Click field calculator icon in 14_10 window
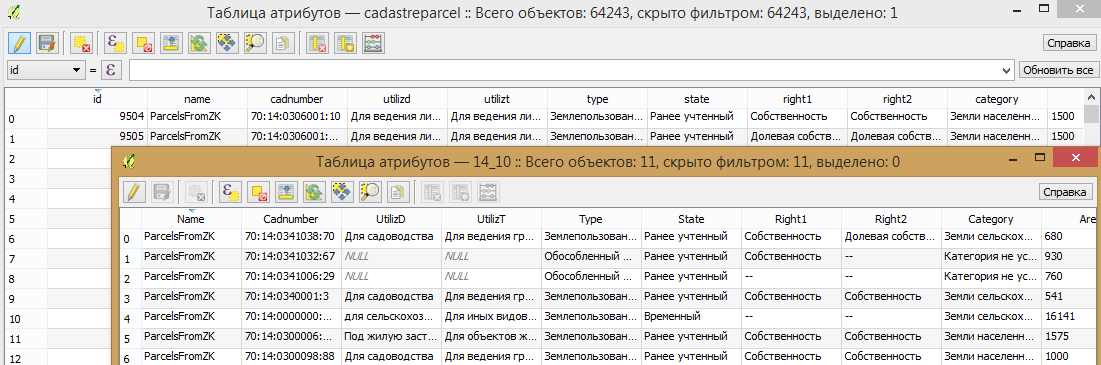 (487, 192)
